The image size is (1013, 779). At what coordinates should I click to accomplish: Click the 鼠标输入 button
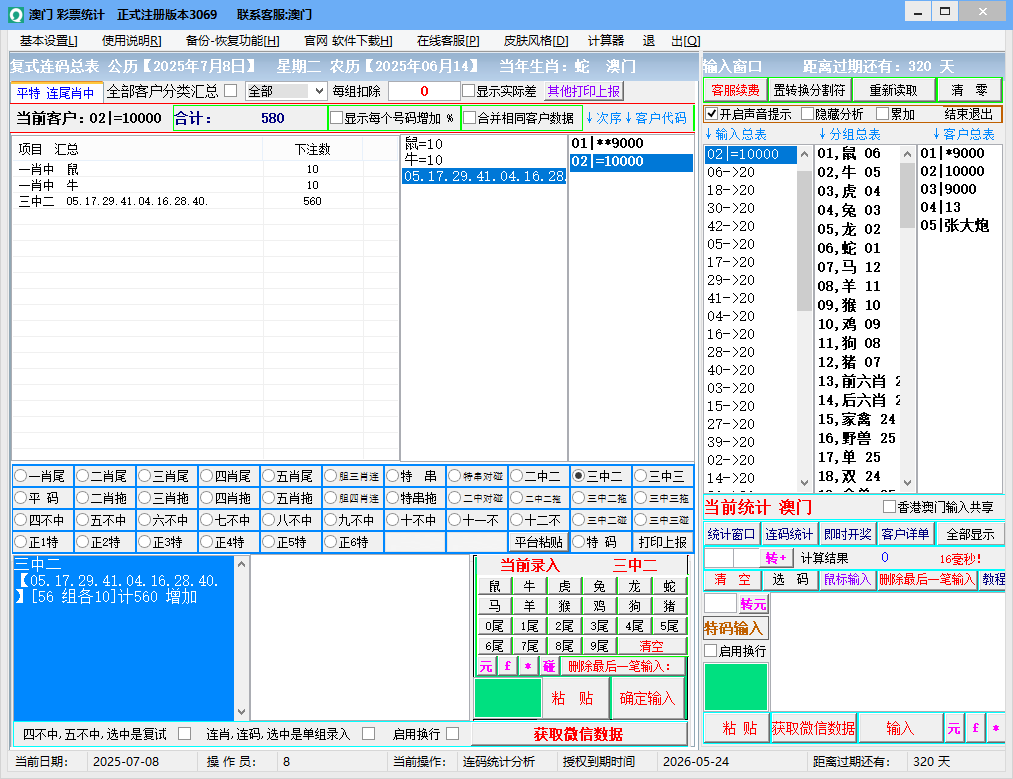tap(847, 579)
